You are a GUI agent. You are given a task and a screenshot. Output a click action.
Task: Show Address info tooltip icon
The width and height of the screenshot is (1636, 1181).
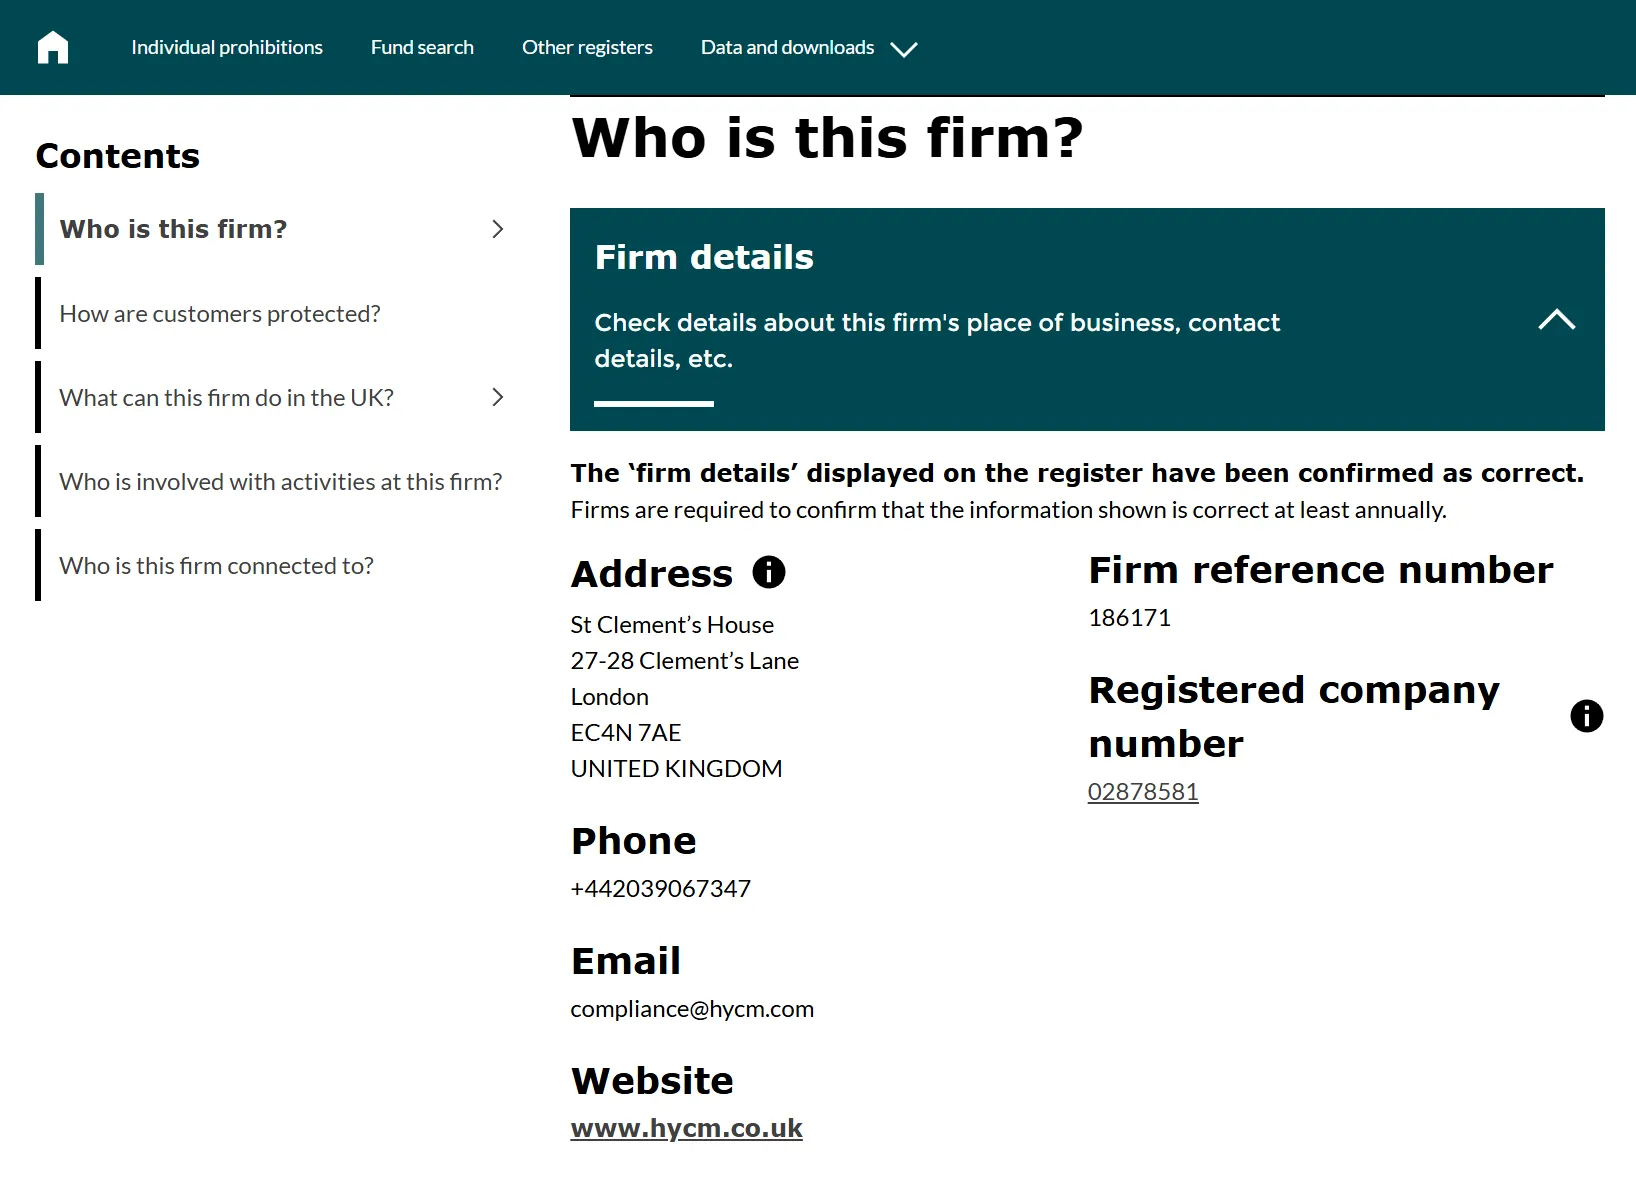768,572
